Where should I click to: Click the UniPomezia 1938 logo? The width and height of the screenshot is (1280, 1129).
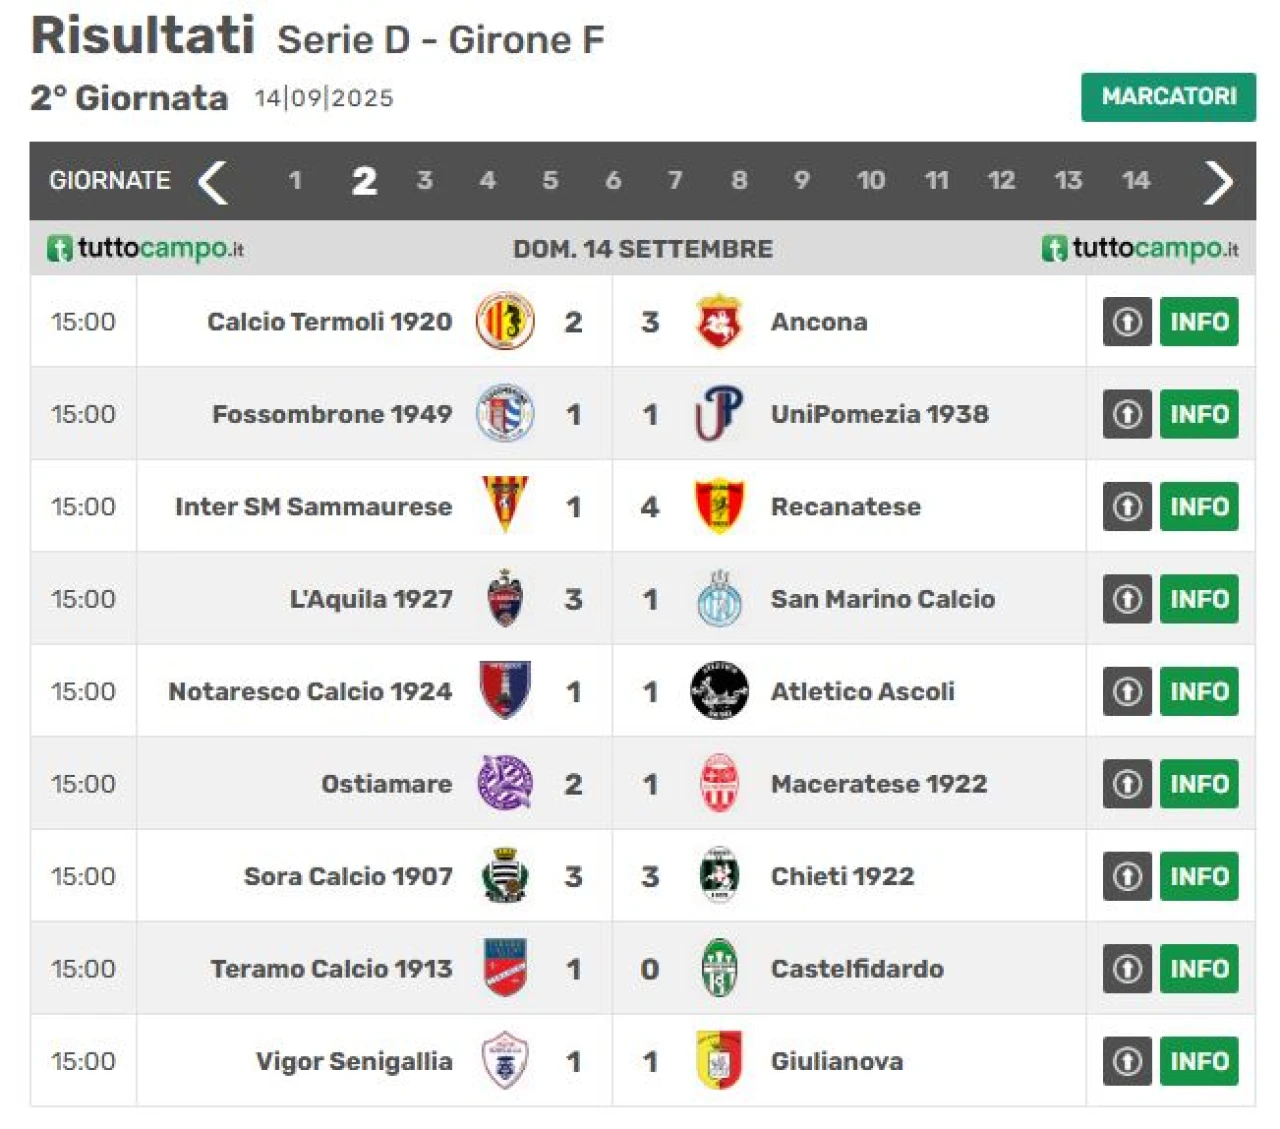pyautogui.click(x=718, y=414)
